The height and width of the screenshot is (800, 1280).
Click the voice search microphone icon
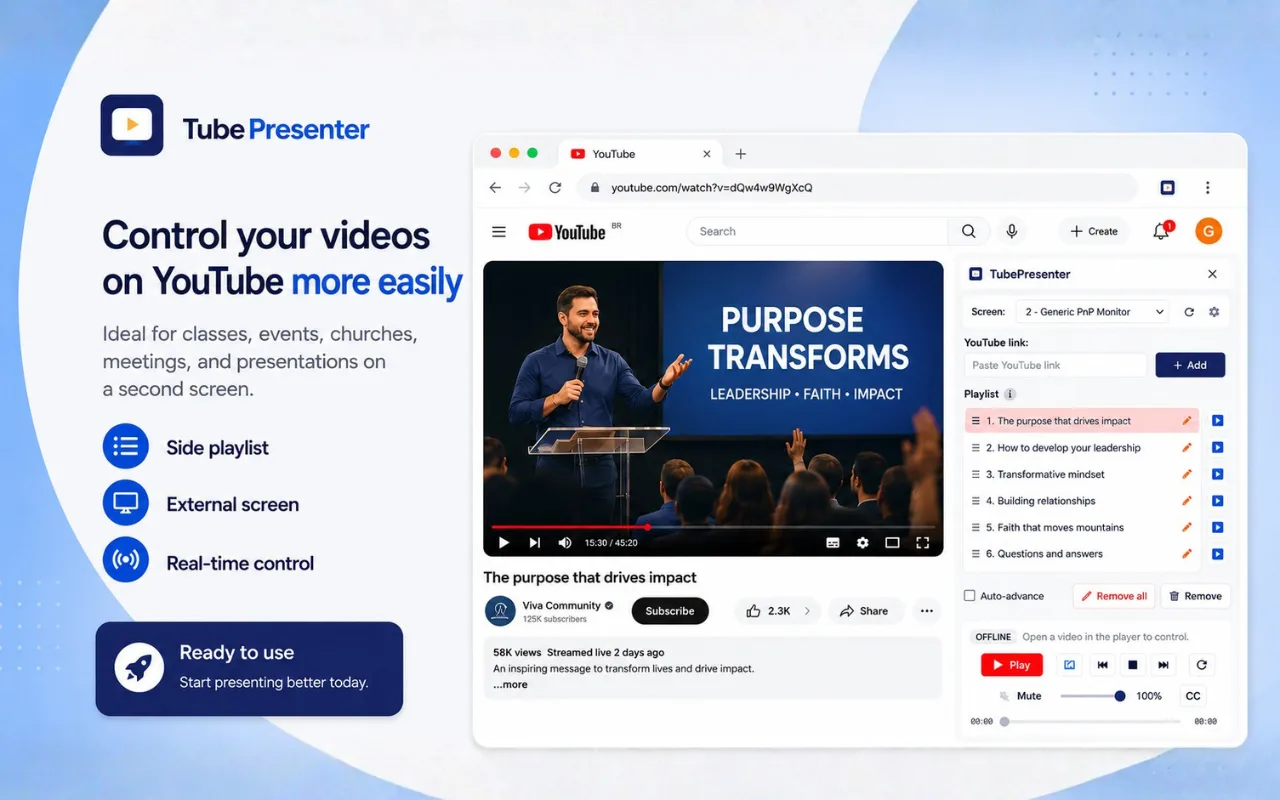point(1012,231)
